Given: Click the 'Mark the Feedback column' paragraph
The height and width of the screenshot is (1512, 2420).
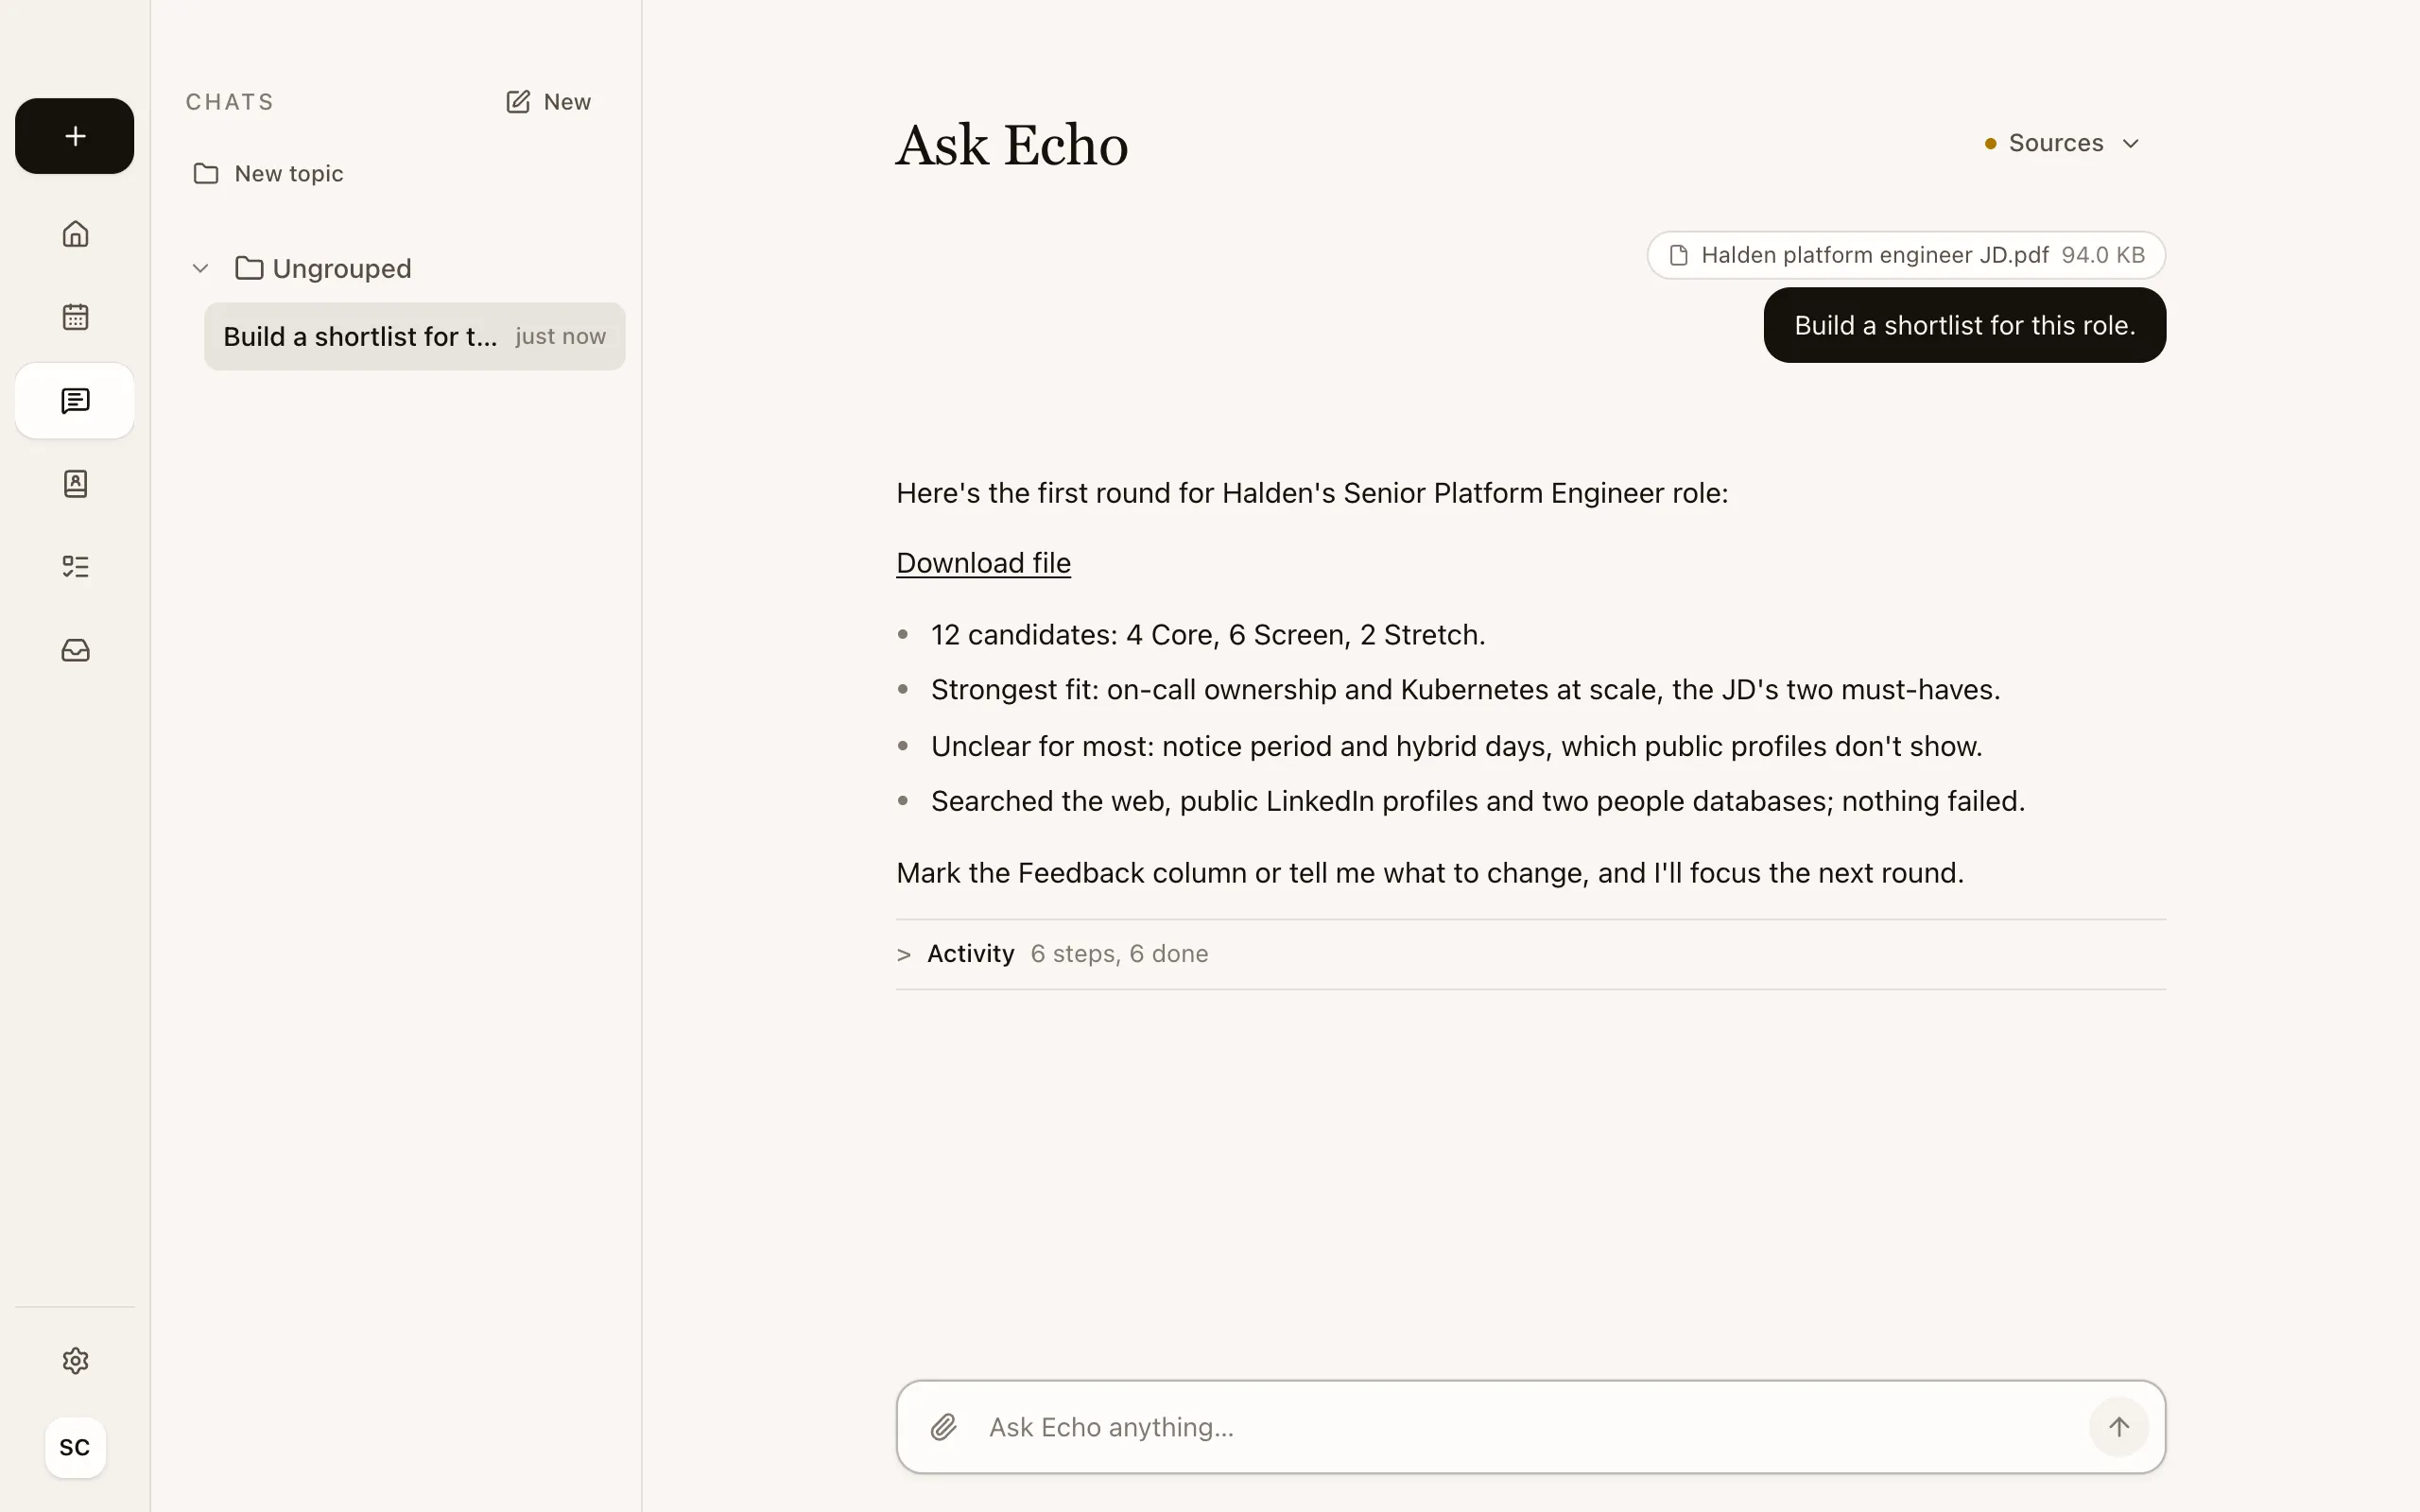Looking at the screenshot, I should (x=1430, y=873).
